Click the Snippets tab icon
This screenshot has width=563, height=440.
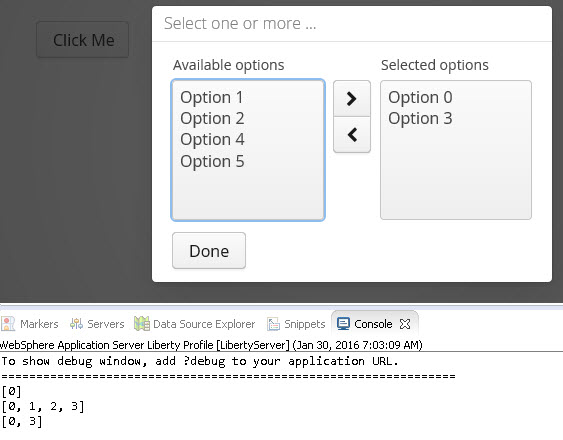click(x=273, y=324)
